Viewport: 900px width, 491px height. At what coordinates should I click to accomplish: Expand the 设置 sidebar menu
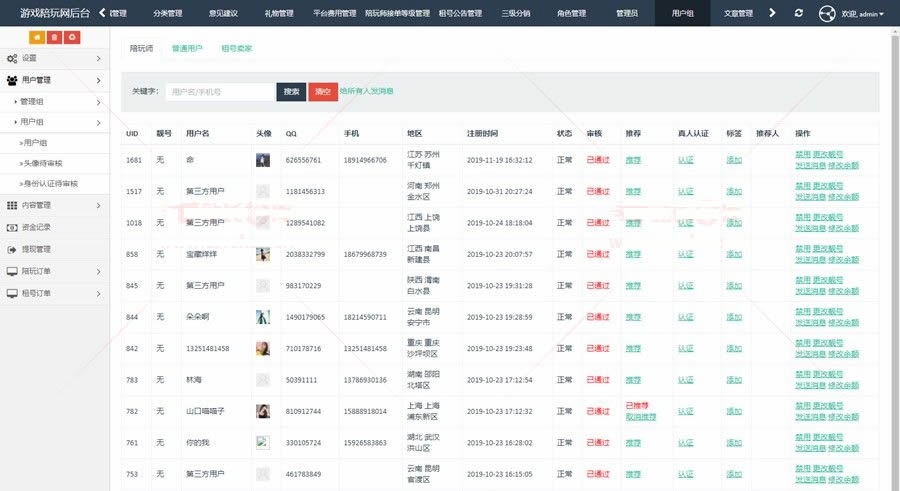pyautogui.click(x=54, y=59)
